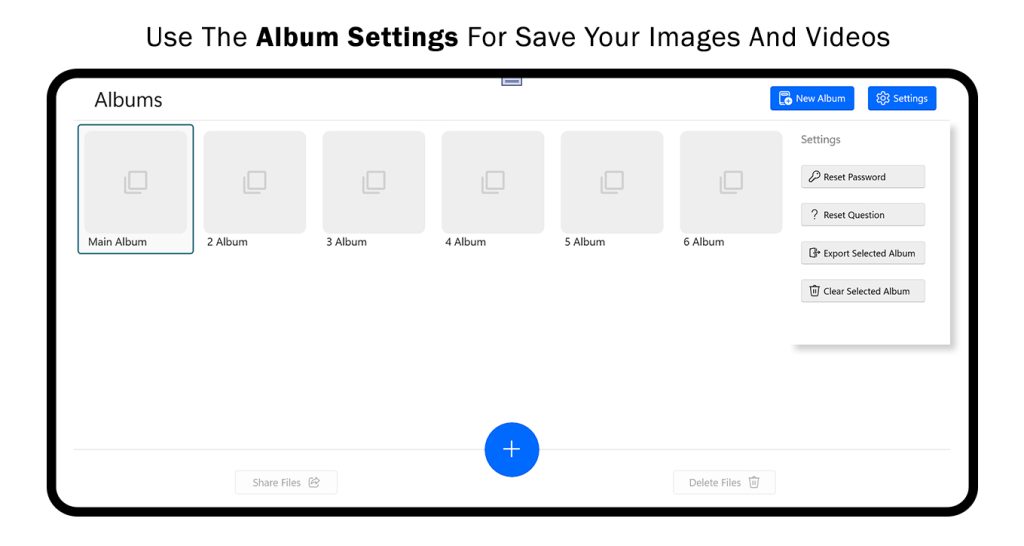The width and height of the screenshot is (1024, 546).
Task: Click the trash icon beside Clear Selected Album
Action: pyautogui.click(x=814, y=291)
